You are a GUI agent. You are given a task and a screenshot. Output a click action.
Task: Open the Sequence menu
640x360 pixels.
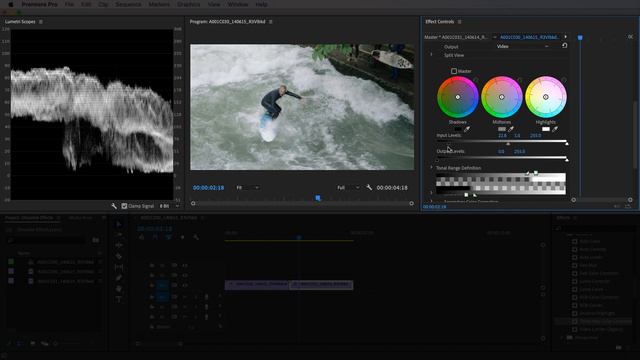[x=128, y=4]
